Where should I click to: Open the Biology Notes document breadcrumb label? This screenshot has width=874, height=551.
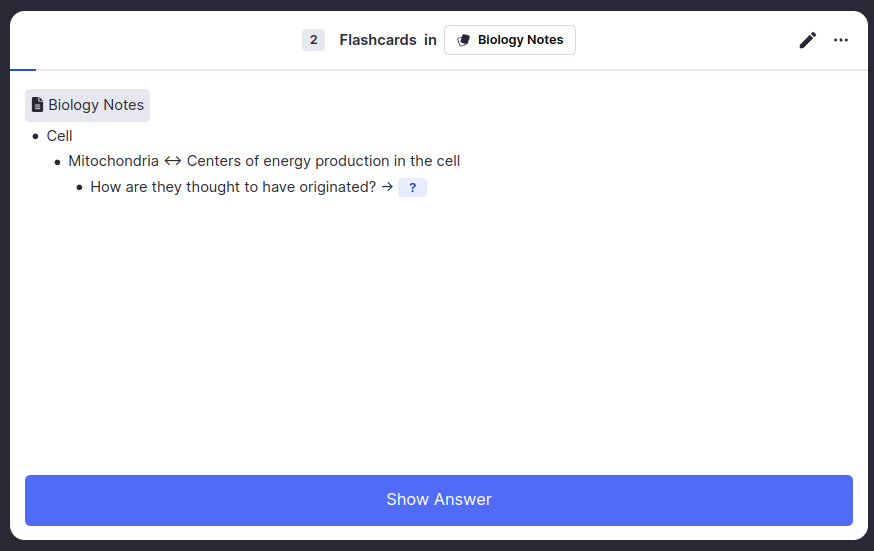[96, 105]
